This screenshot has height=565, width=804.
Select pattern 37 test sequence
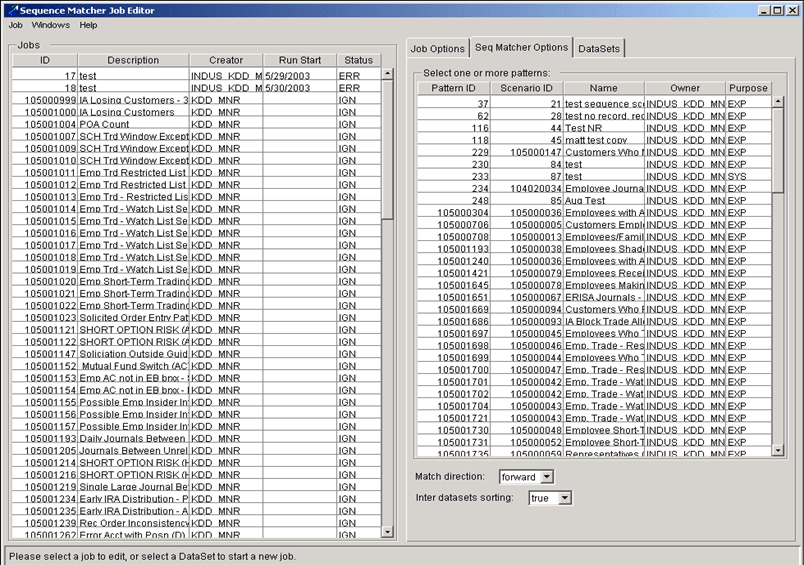tap(594, 104)
